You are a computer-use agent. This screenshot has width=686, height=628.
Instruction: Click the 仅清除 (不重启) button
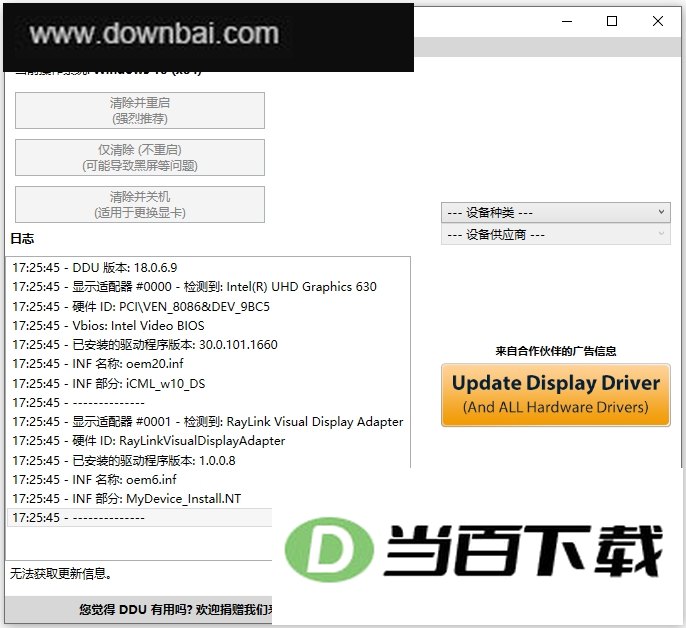point(140,158)
